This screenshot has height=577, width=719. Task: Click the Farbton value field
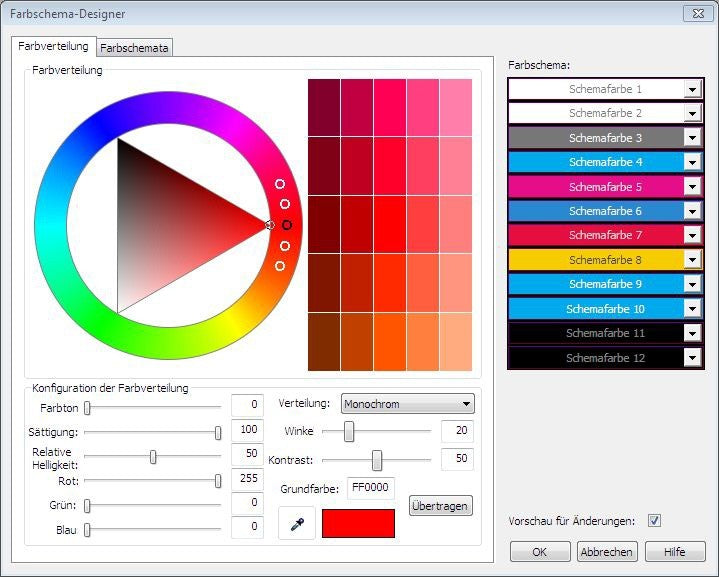coord(247,405)
